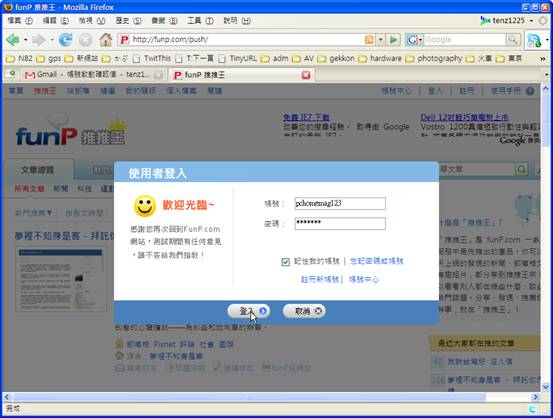
Task: Open the address bar URL dropdown
Action: pyautogui.click(x=381, y=40)
